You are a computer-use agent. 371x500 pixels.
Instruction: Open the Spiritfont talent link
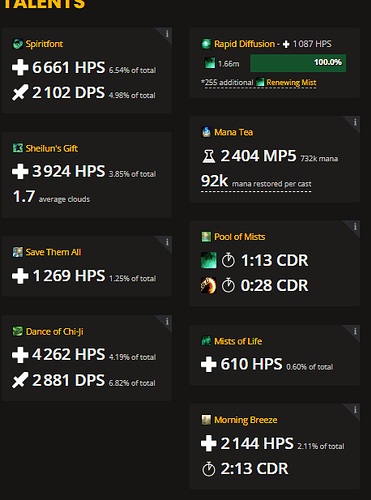click(44, 44)
